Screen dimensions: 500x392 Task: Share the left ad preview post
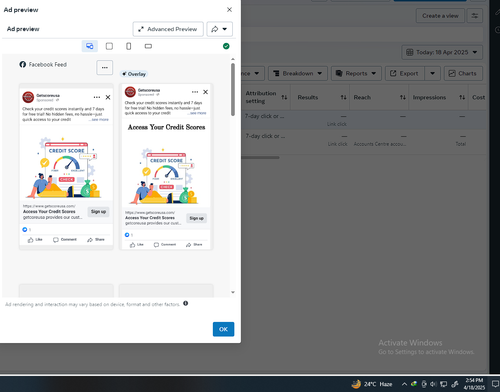point(96,240)
